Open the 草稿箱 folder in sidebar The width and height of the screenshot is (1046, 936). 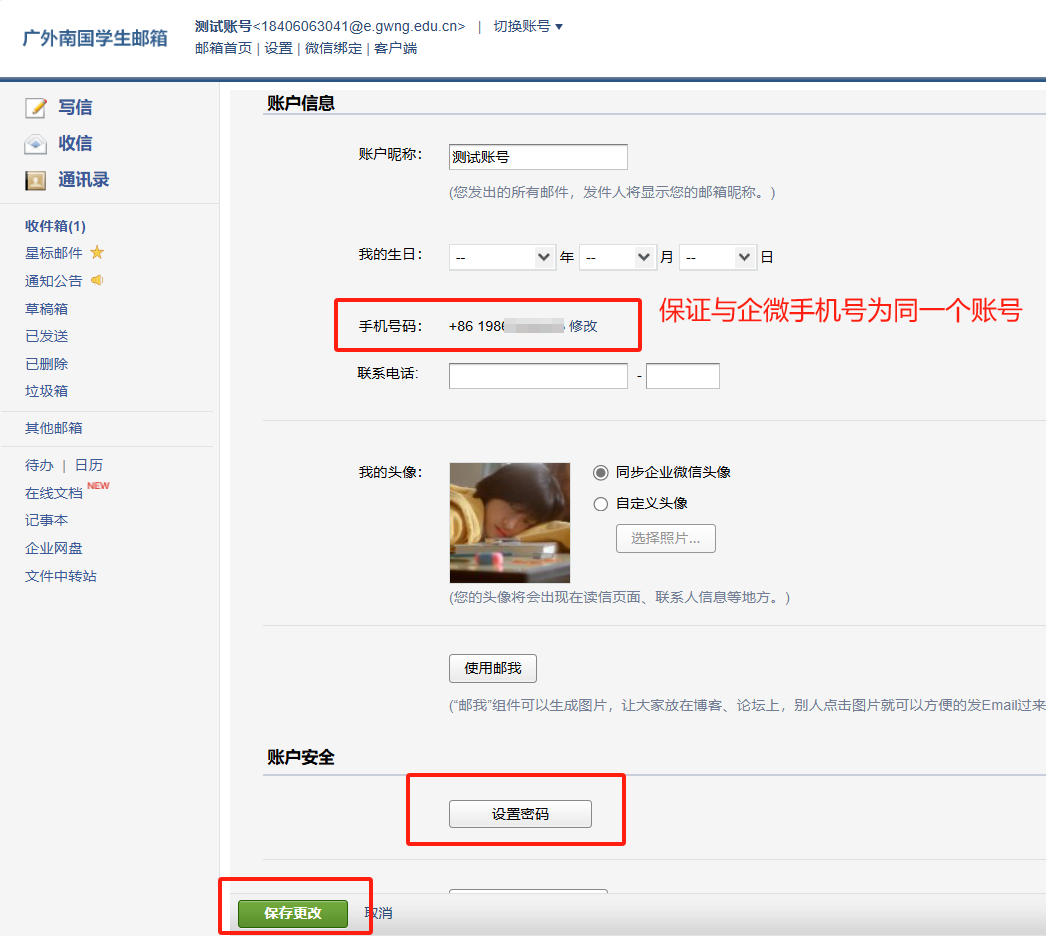(47, 309)
